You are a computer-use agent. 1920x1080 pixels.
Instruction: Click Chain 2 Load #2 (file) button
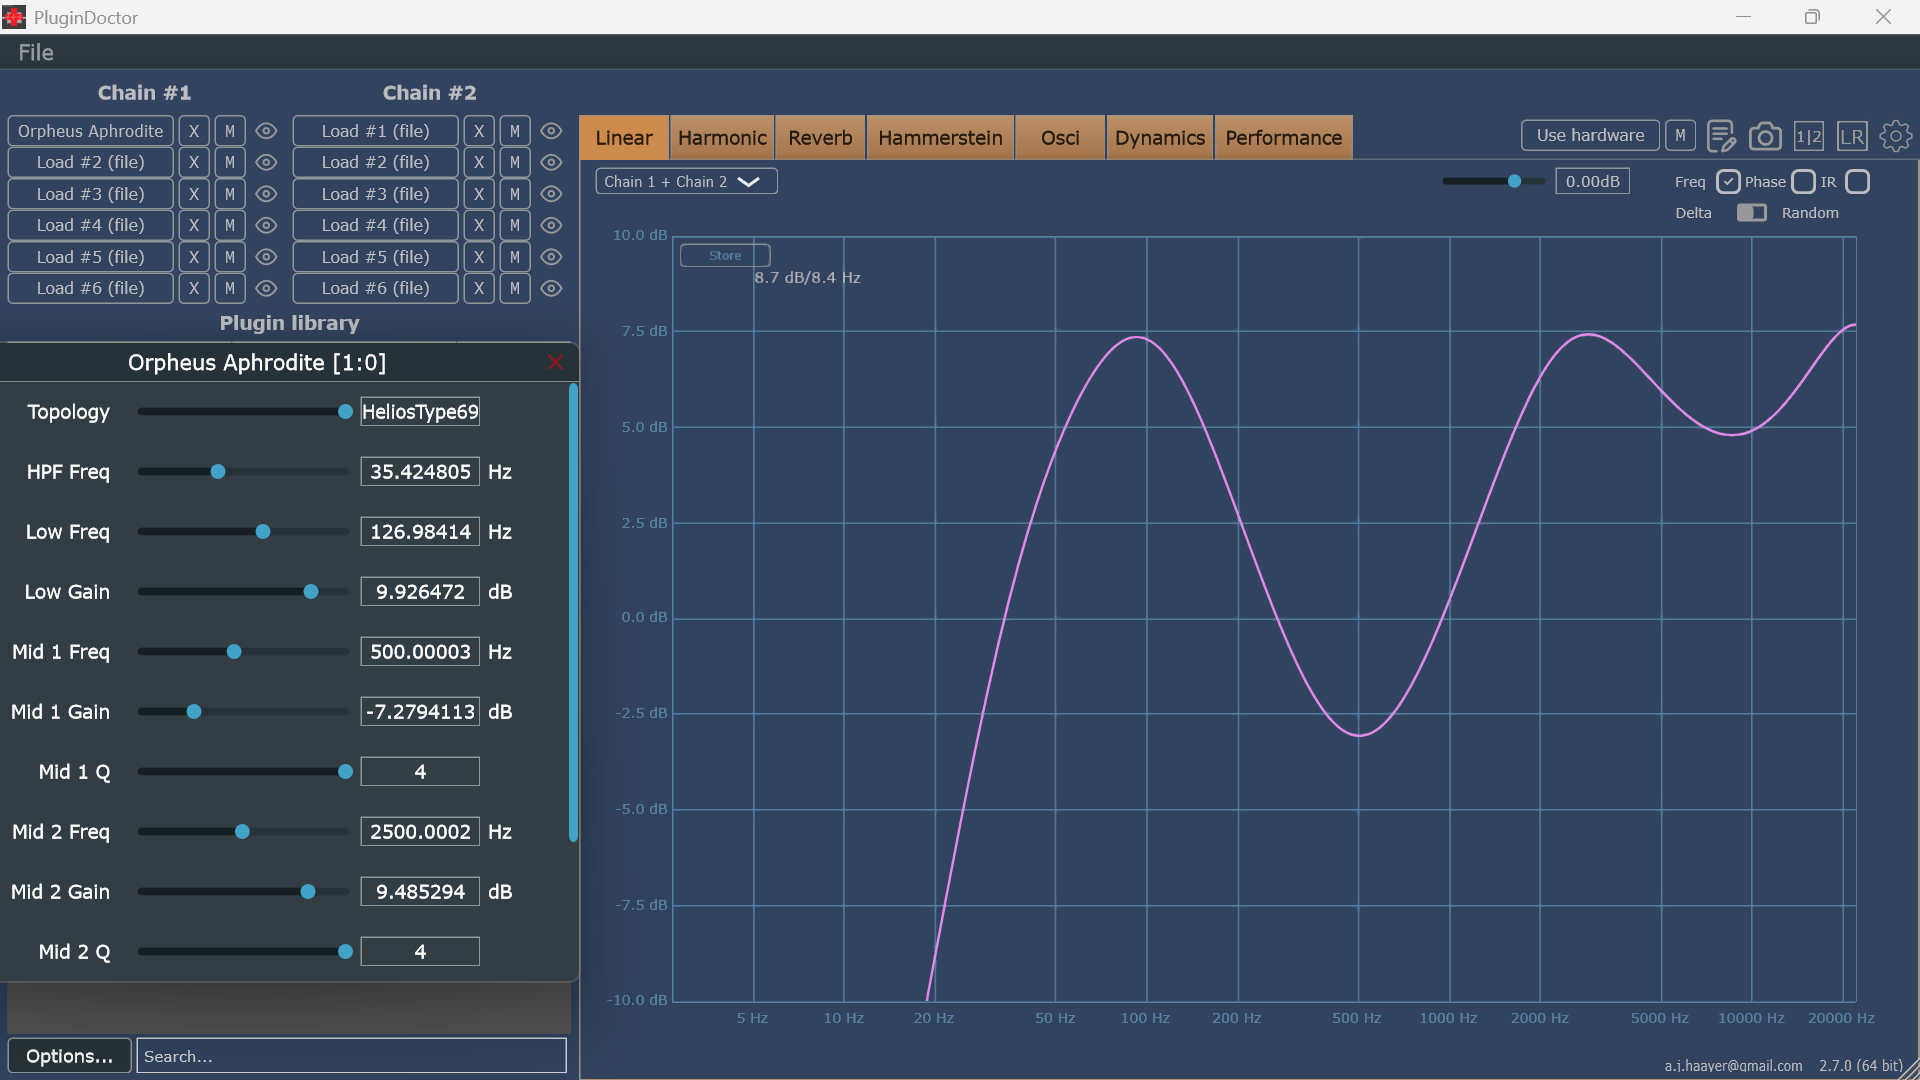pyautogui.click(x=376, y=162)
